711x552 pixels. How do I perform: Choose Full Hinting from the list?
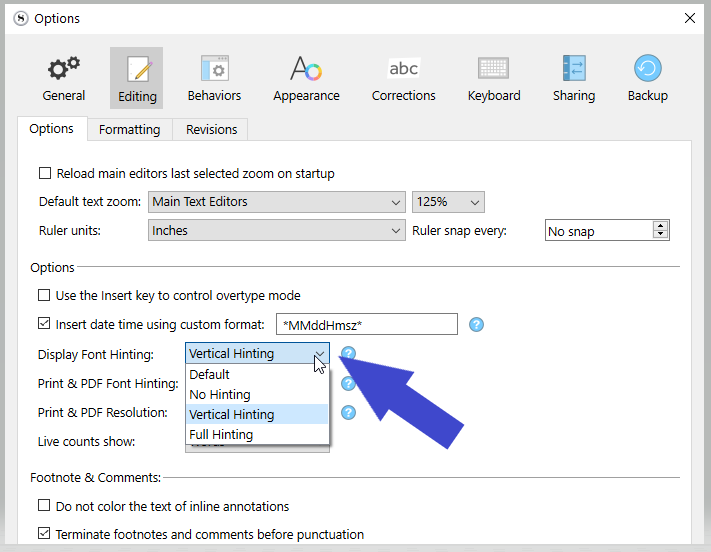pos(221,435)
